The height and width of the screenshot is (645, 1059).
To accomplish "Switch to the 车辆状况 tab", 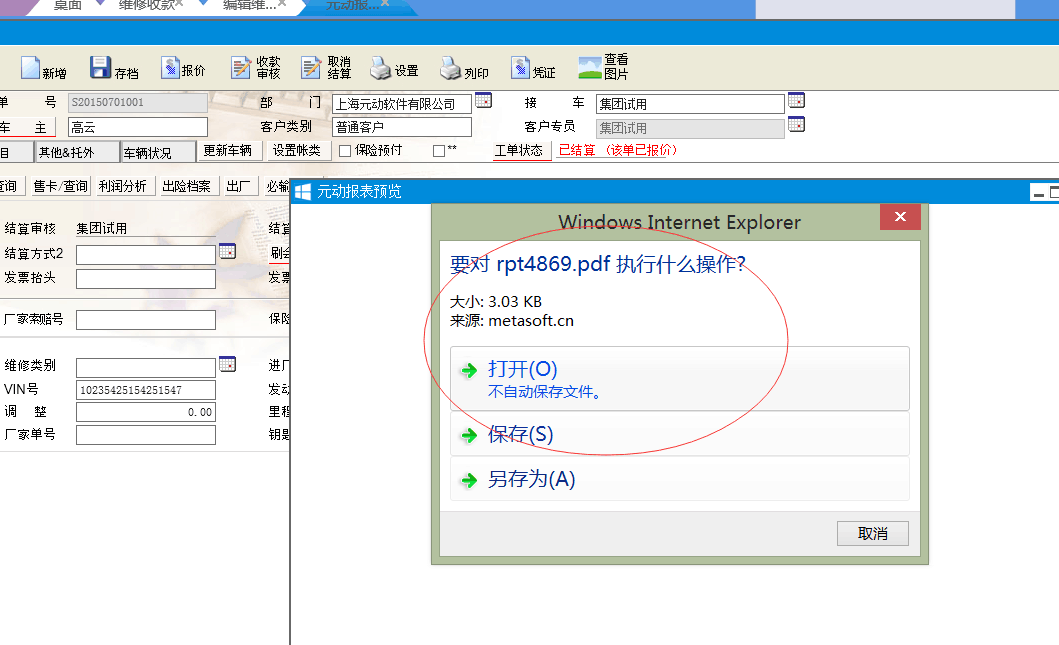I will coord(158,152).
